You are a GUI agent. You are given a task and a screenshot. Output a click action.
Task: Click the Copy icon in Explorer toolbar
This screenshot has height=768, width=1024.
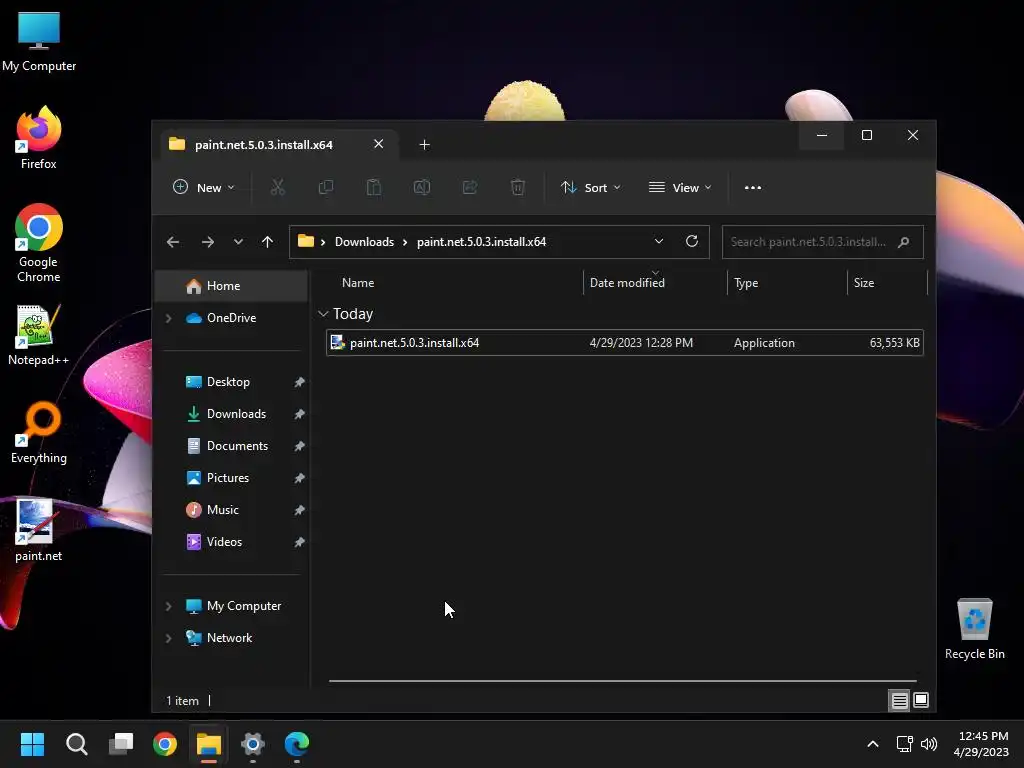pyautogui.click(x=325, y=188)
